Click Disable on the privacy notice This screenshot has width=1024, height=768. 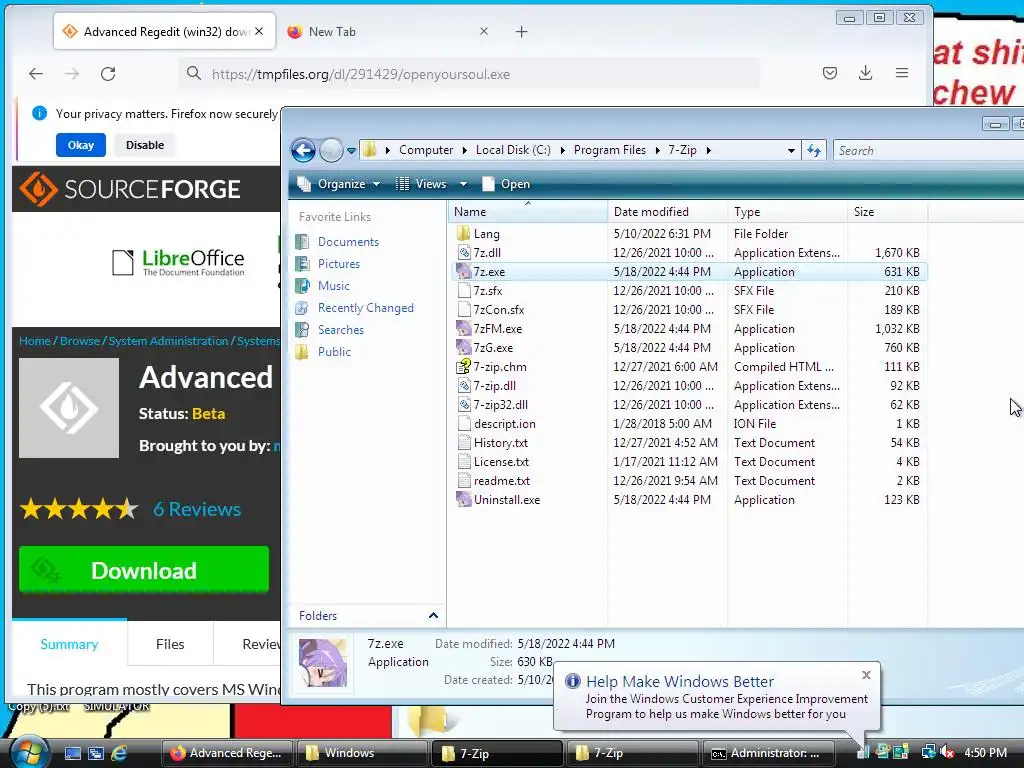[145, 145]
